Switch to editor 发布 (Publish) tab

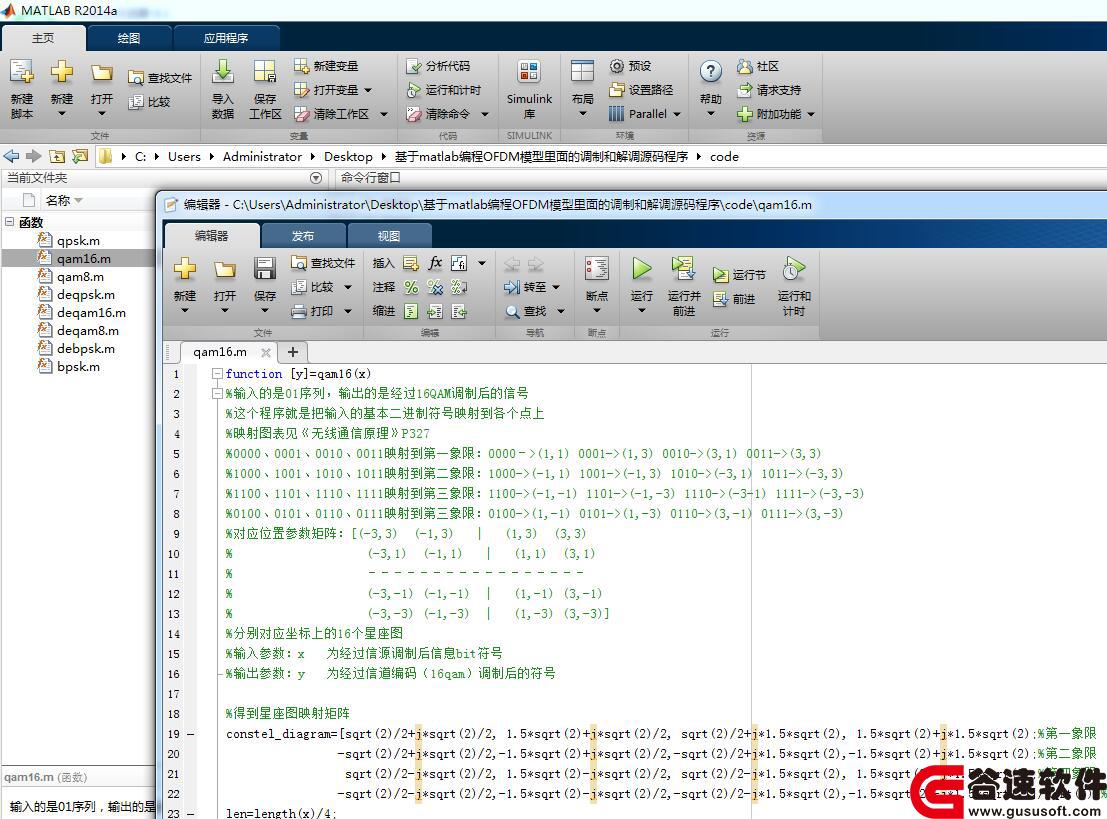click(x=303, y=236)
